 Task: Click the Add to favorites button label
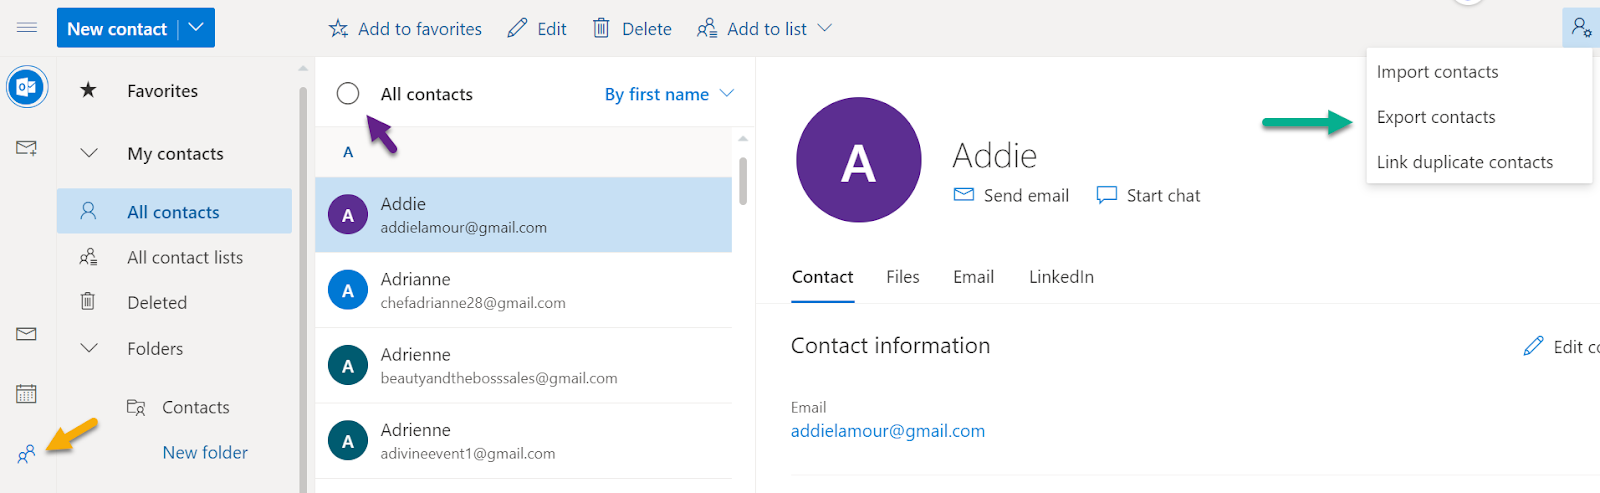[420, 29]
